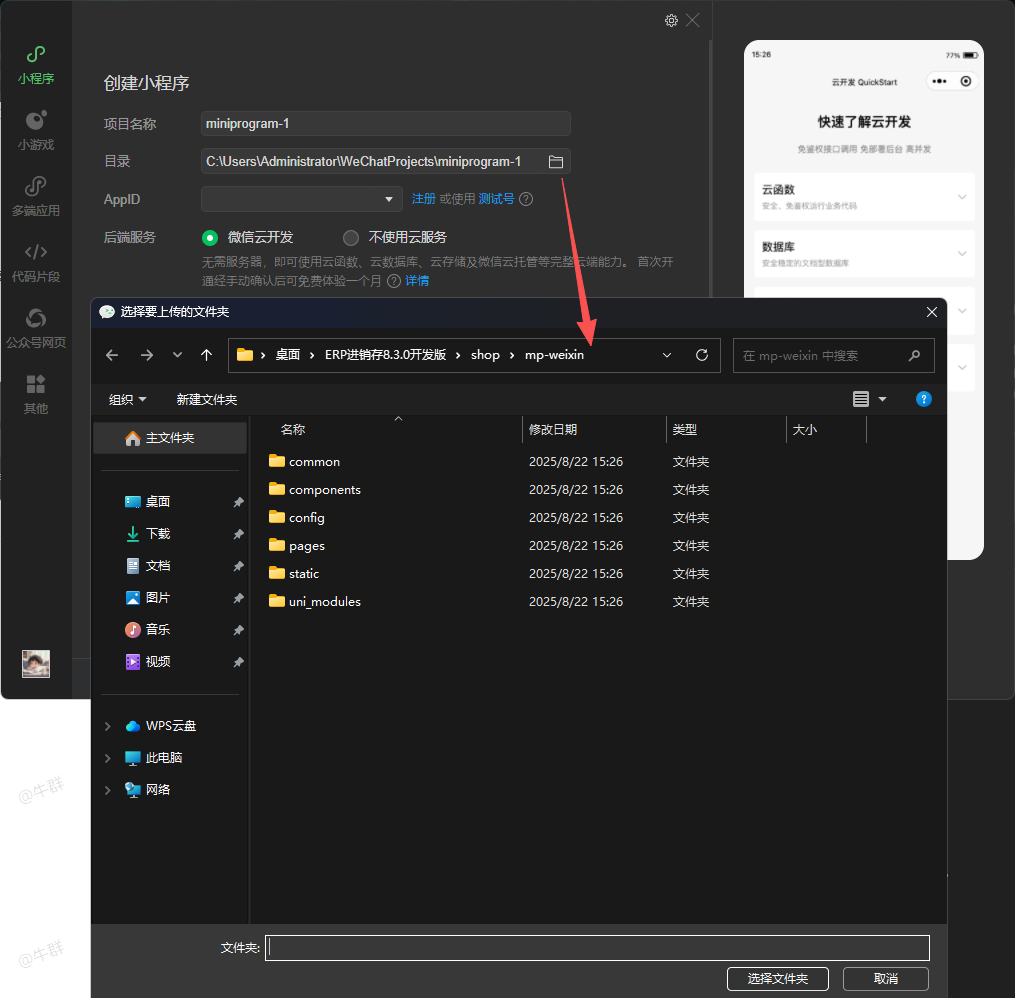Click 详情 link
This screenshot has width=1015, height=998.
pos(417,281)
